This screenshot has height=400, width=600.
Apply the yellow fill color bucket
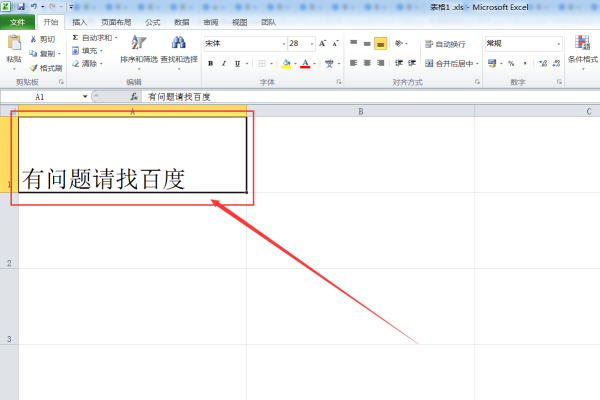[286, 64]
